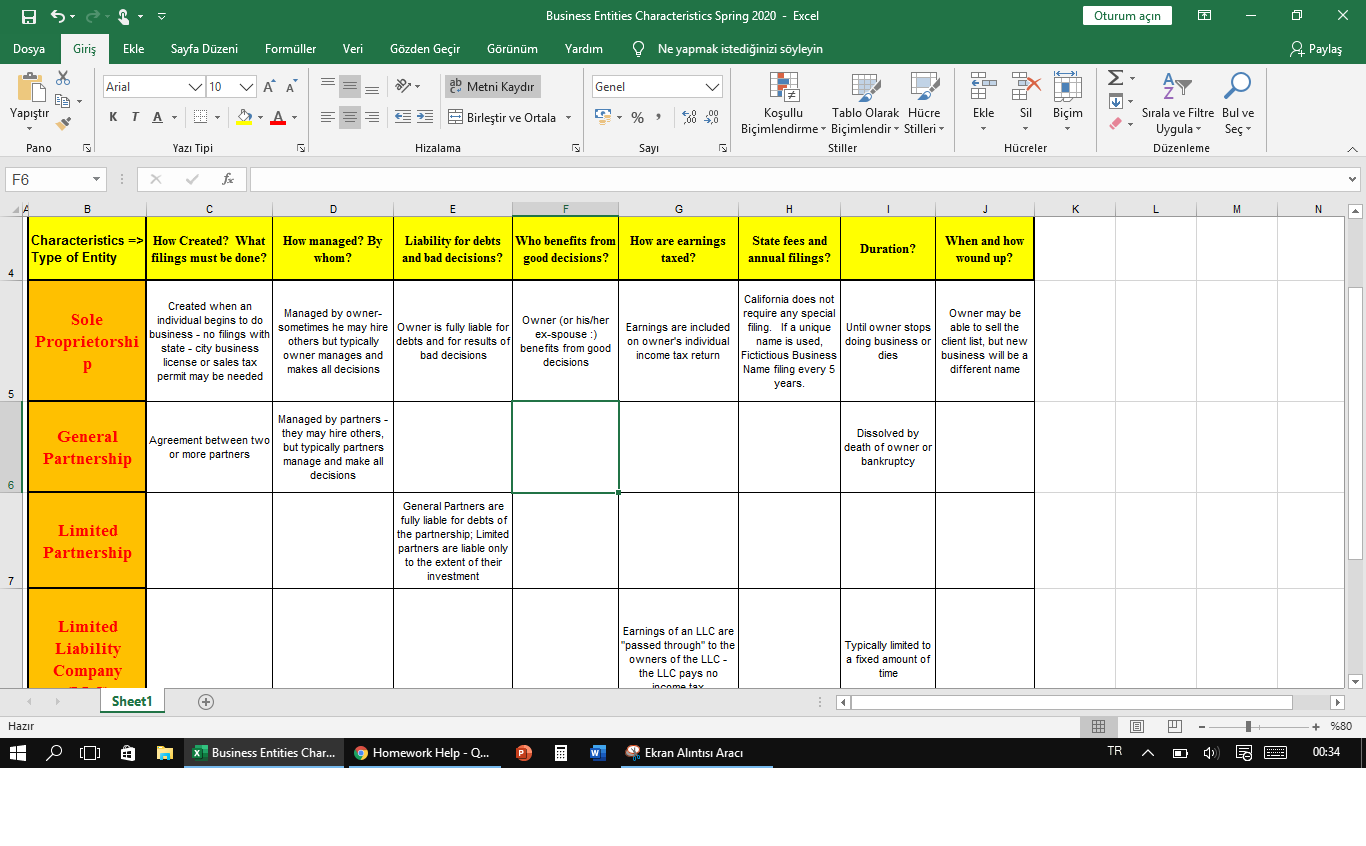
Task: Open the Hücre Stilleri gallery
Action: [925, 105]
